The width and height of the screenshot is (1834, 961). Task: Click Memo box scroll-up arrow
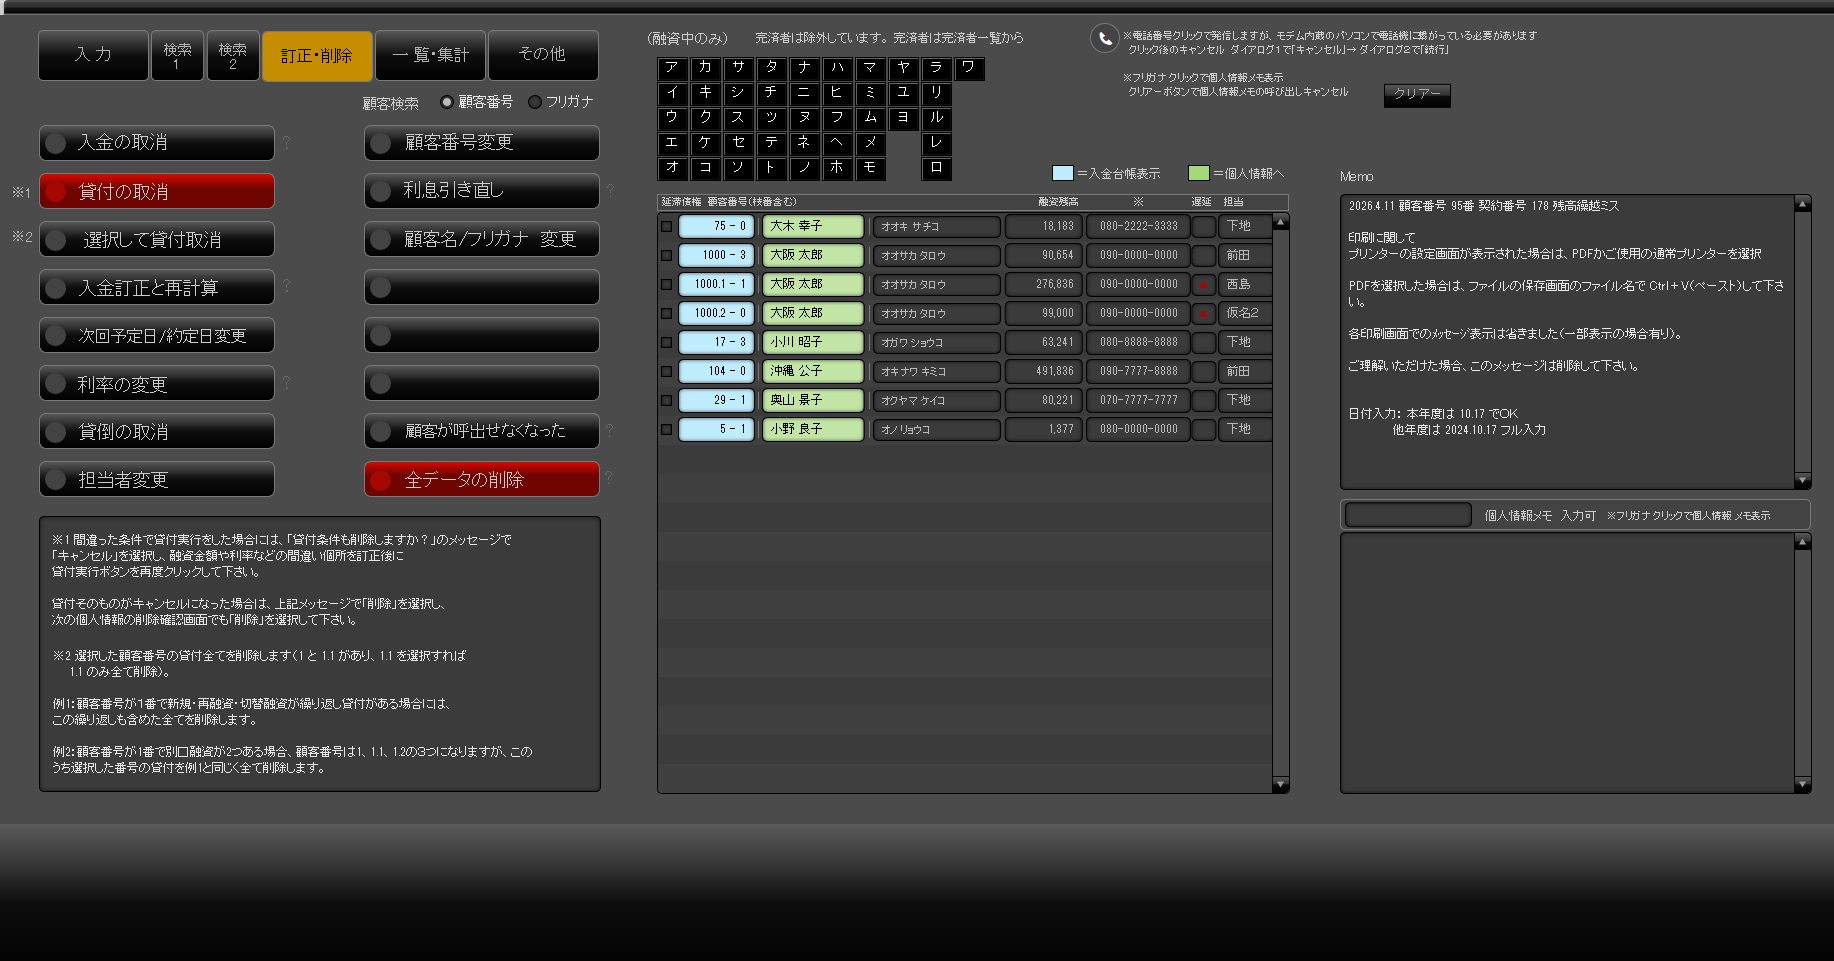coord(1803,204)
